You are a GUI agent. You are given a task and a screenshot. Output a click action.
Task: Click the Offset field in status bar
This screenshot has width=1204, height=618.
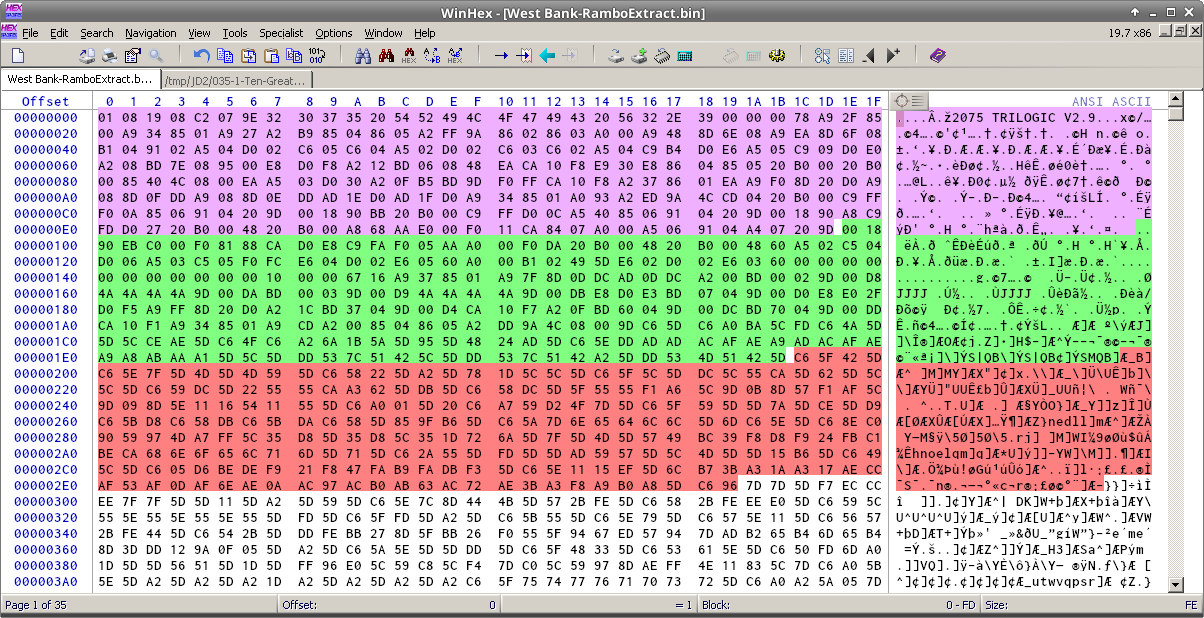(x=390, y=605)
